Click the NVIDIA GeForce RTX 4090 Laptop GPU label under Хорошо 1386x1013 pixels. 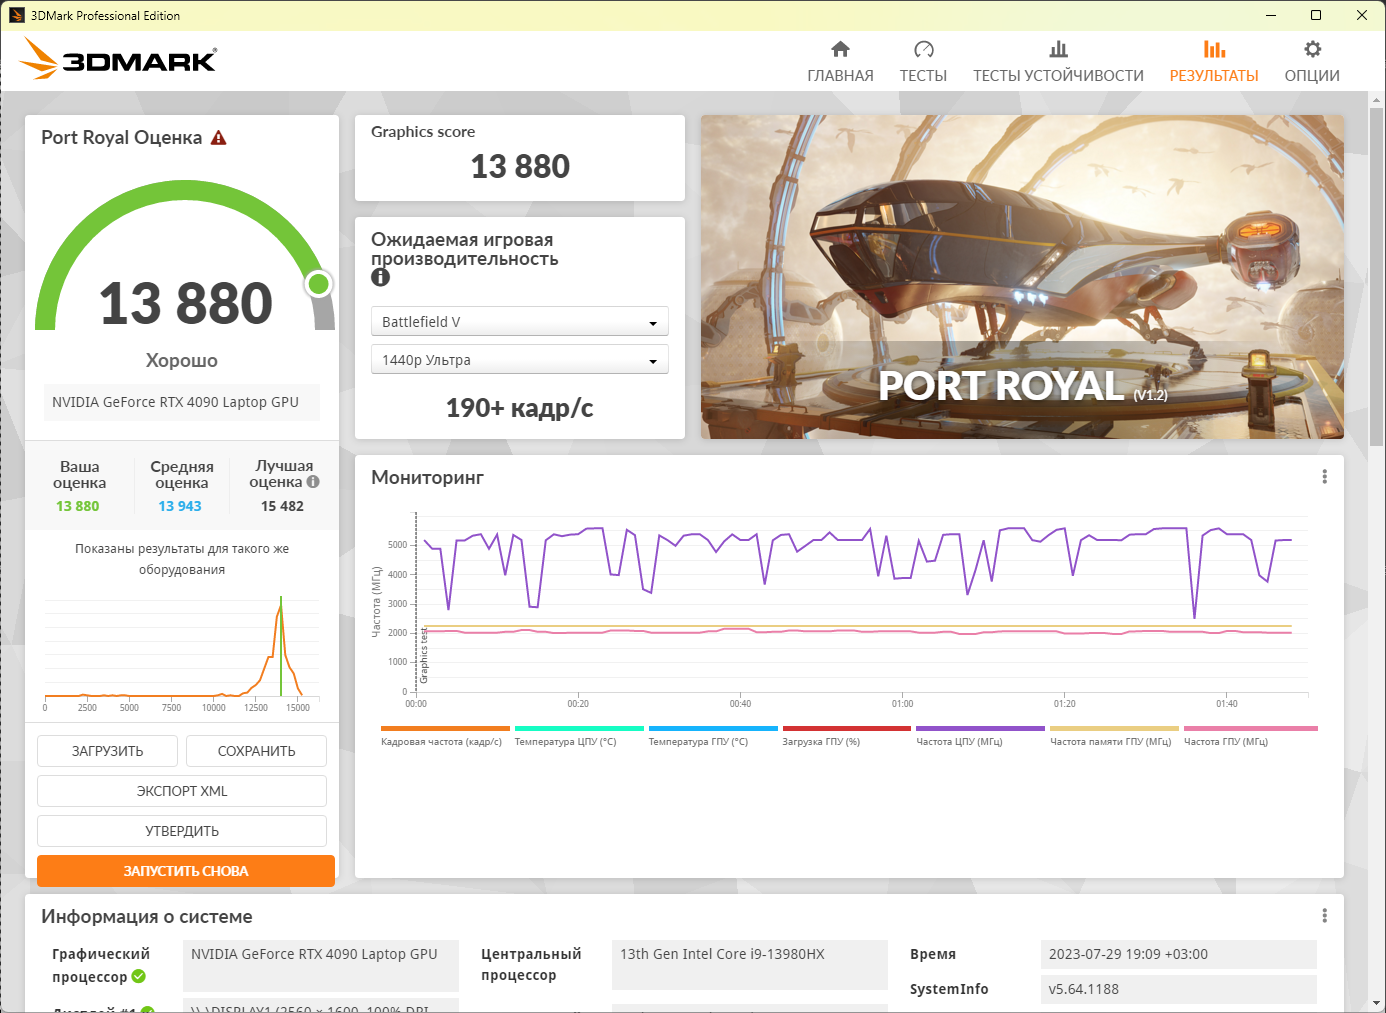click(x=182, y=402)
